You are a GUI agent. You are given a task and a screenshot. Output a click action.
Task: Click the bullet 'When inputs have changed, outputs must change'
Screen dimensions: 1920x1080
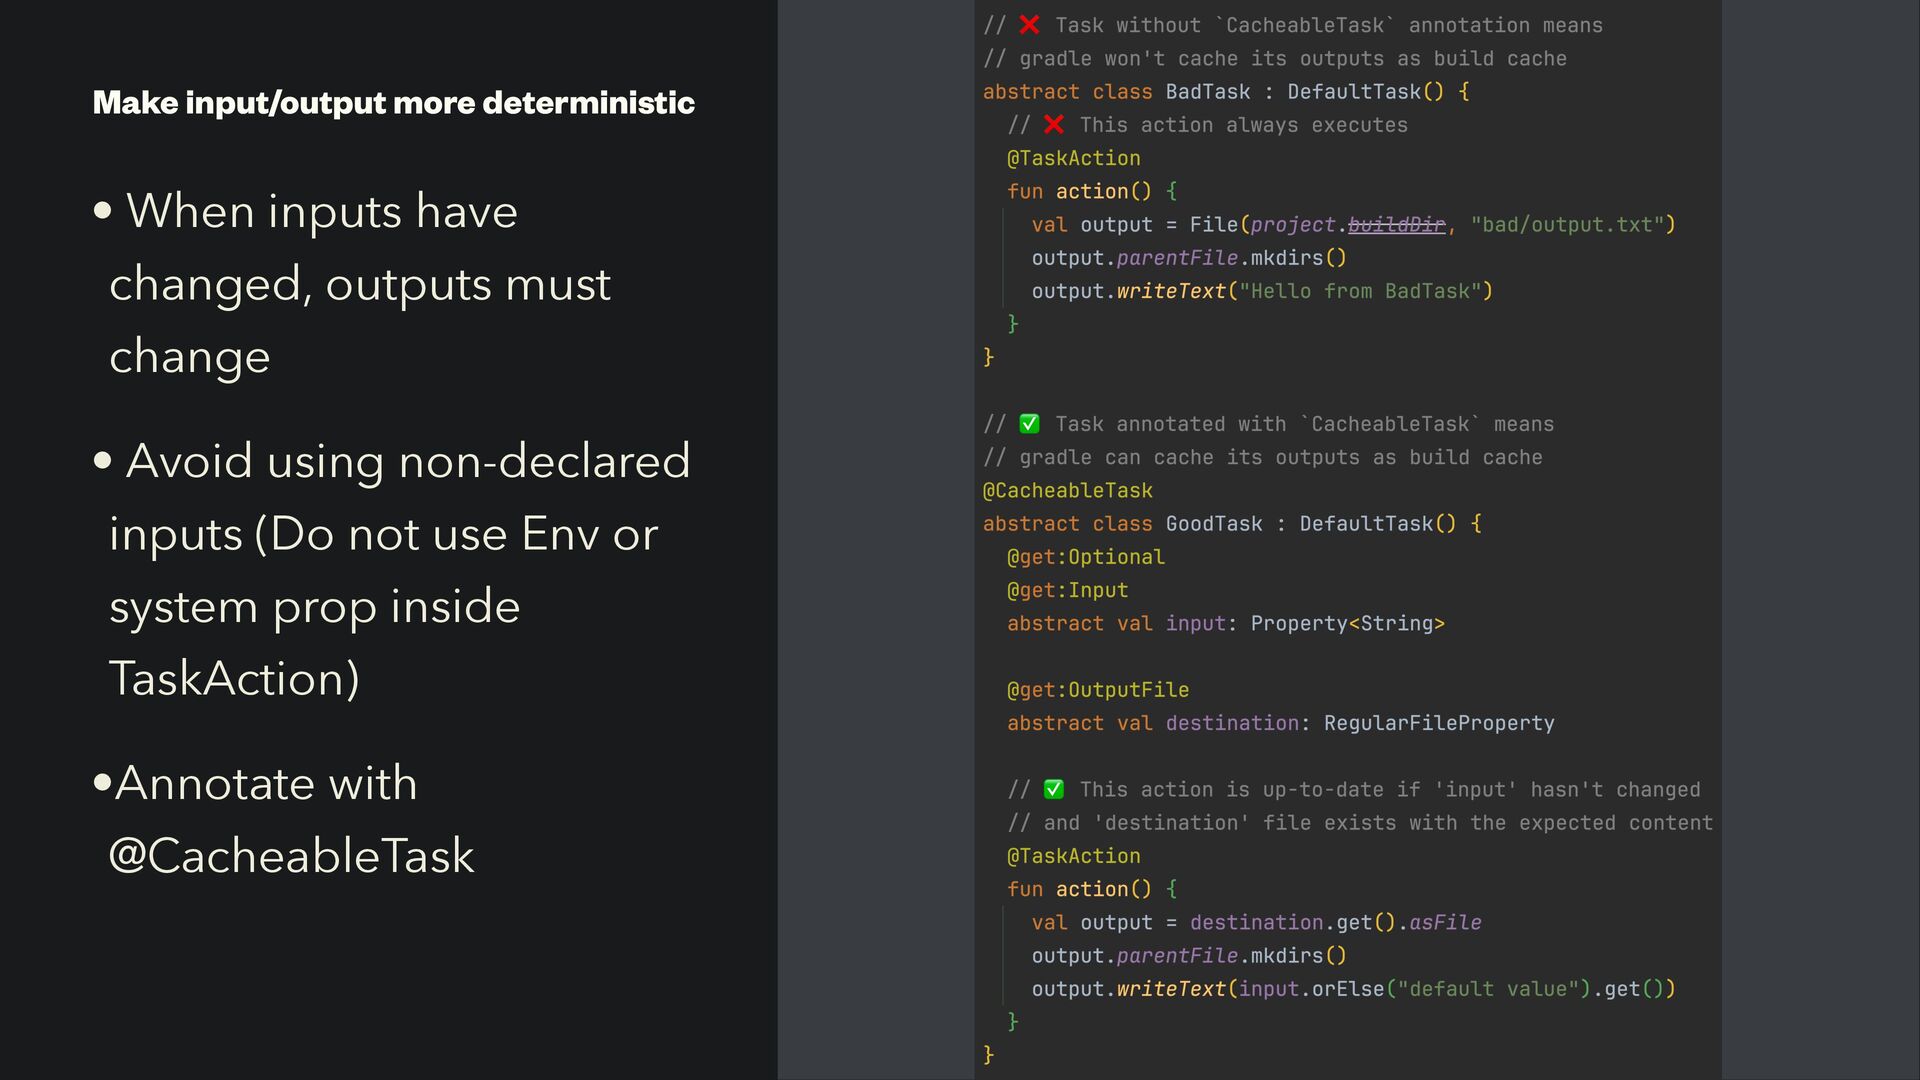coord(352,284)
